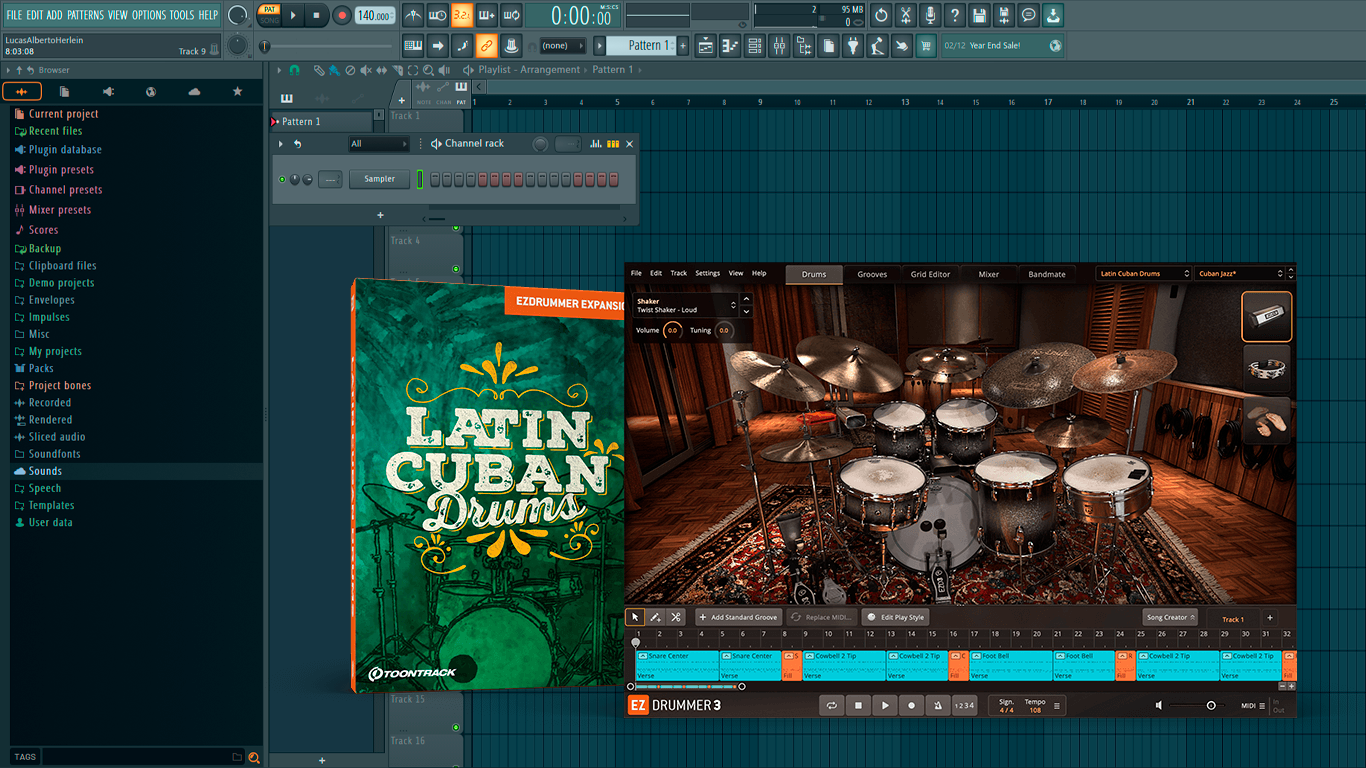Select the starred favorites tab in browser
Viewport: 1366px width, 768px height.
(237, 91)
